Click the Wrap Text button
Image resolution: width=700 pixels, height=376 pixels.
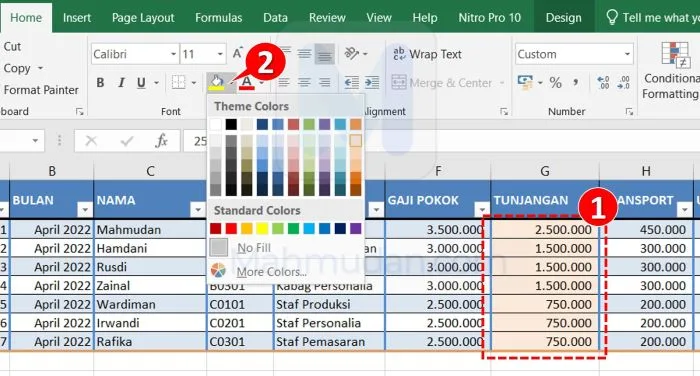tap(427, 54)
